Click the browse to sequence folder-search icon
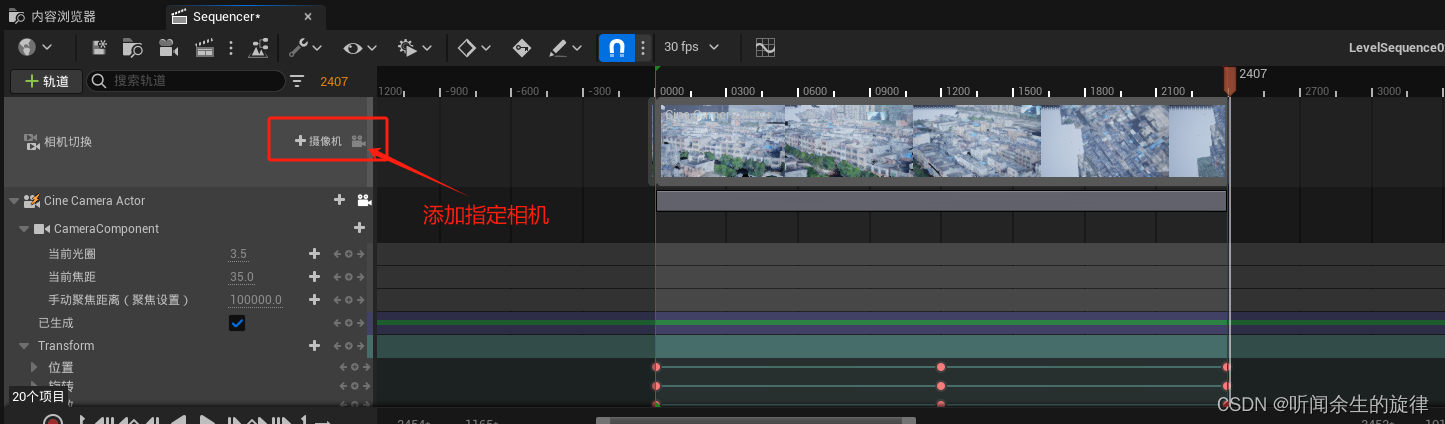Image resolution: width=1445 pixels, height=424 pixels. [133, 47]
